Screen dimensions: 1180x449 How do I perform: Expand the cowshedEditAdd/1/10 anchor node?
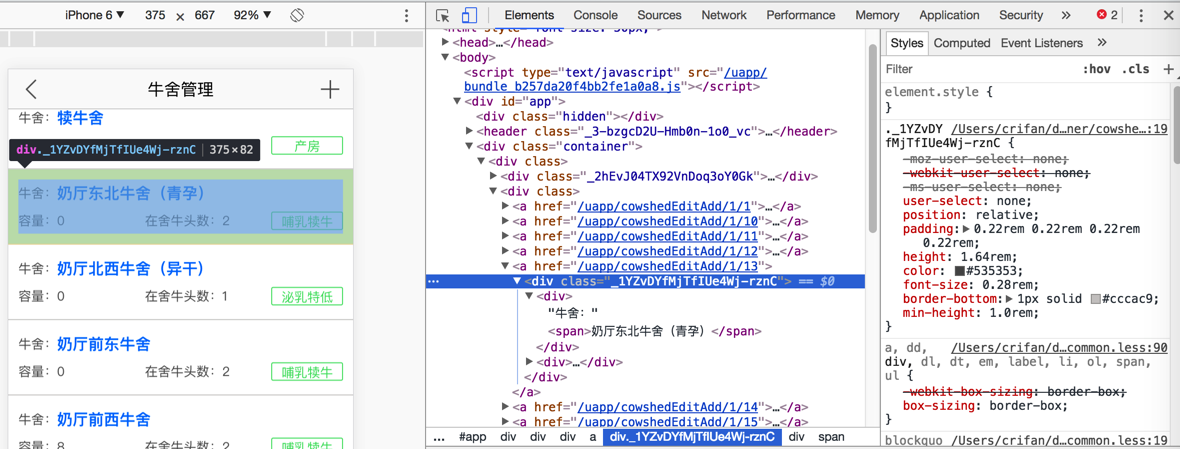pyautogui.click(x=506, y=221)
